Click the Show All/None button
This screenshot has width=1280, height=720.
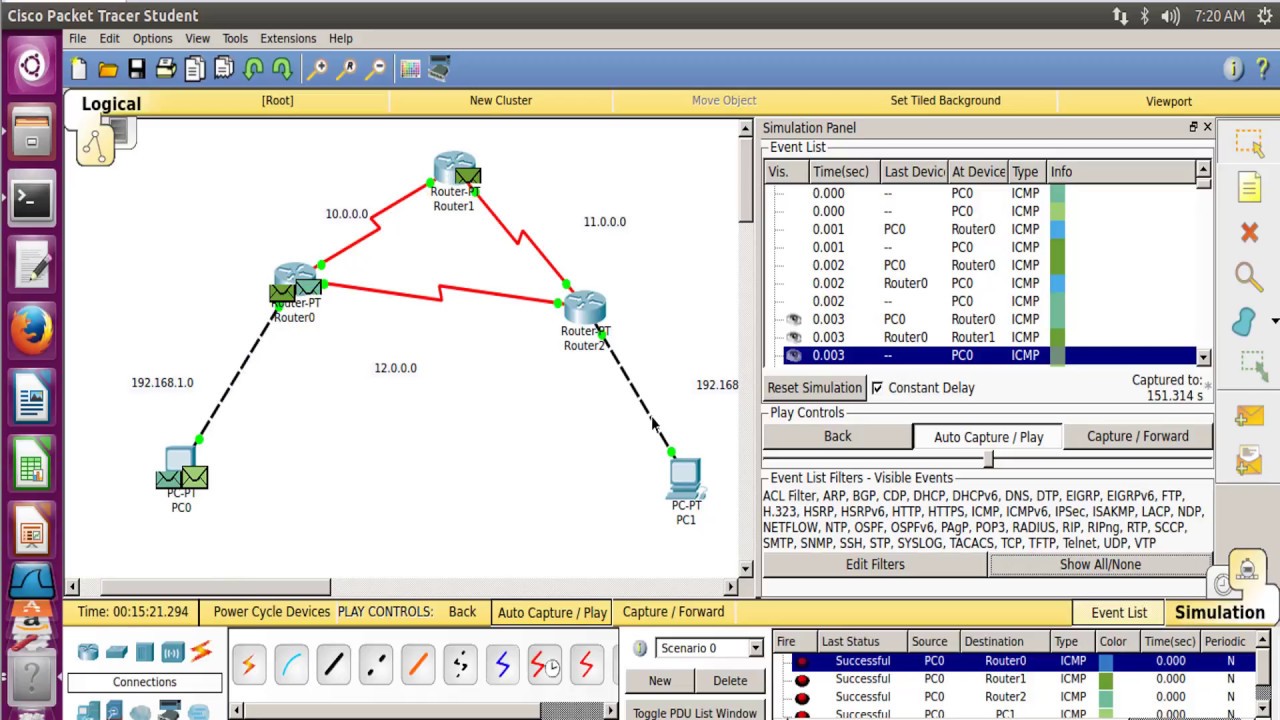tap(1100, 564)
